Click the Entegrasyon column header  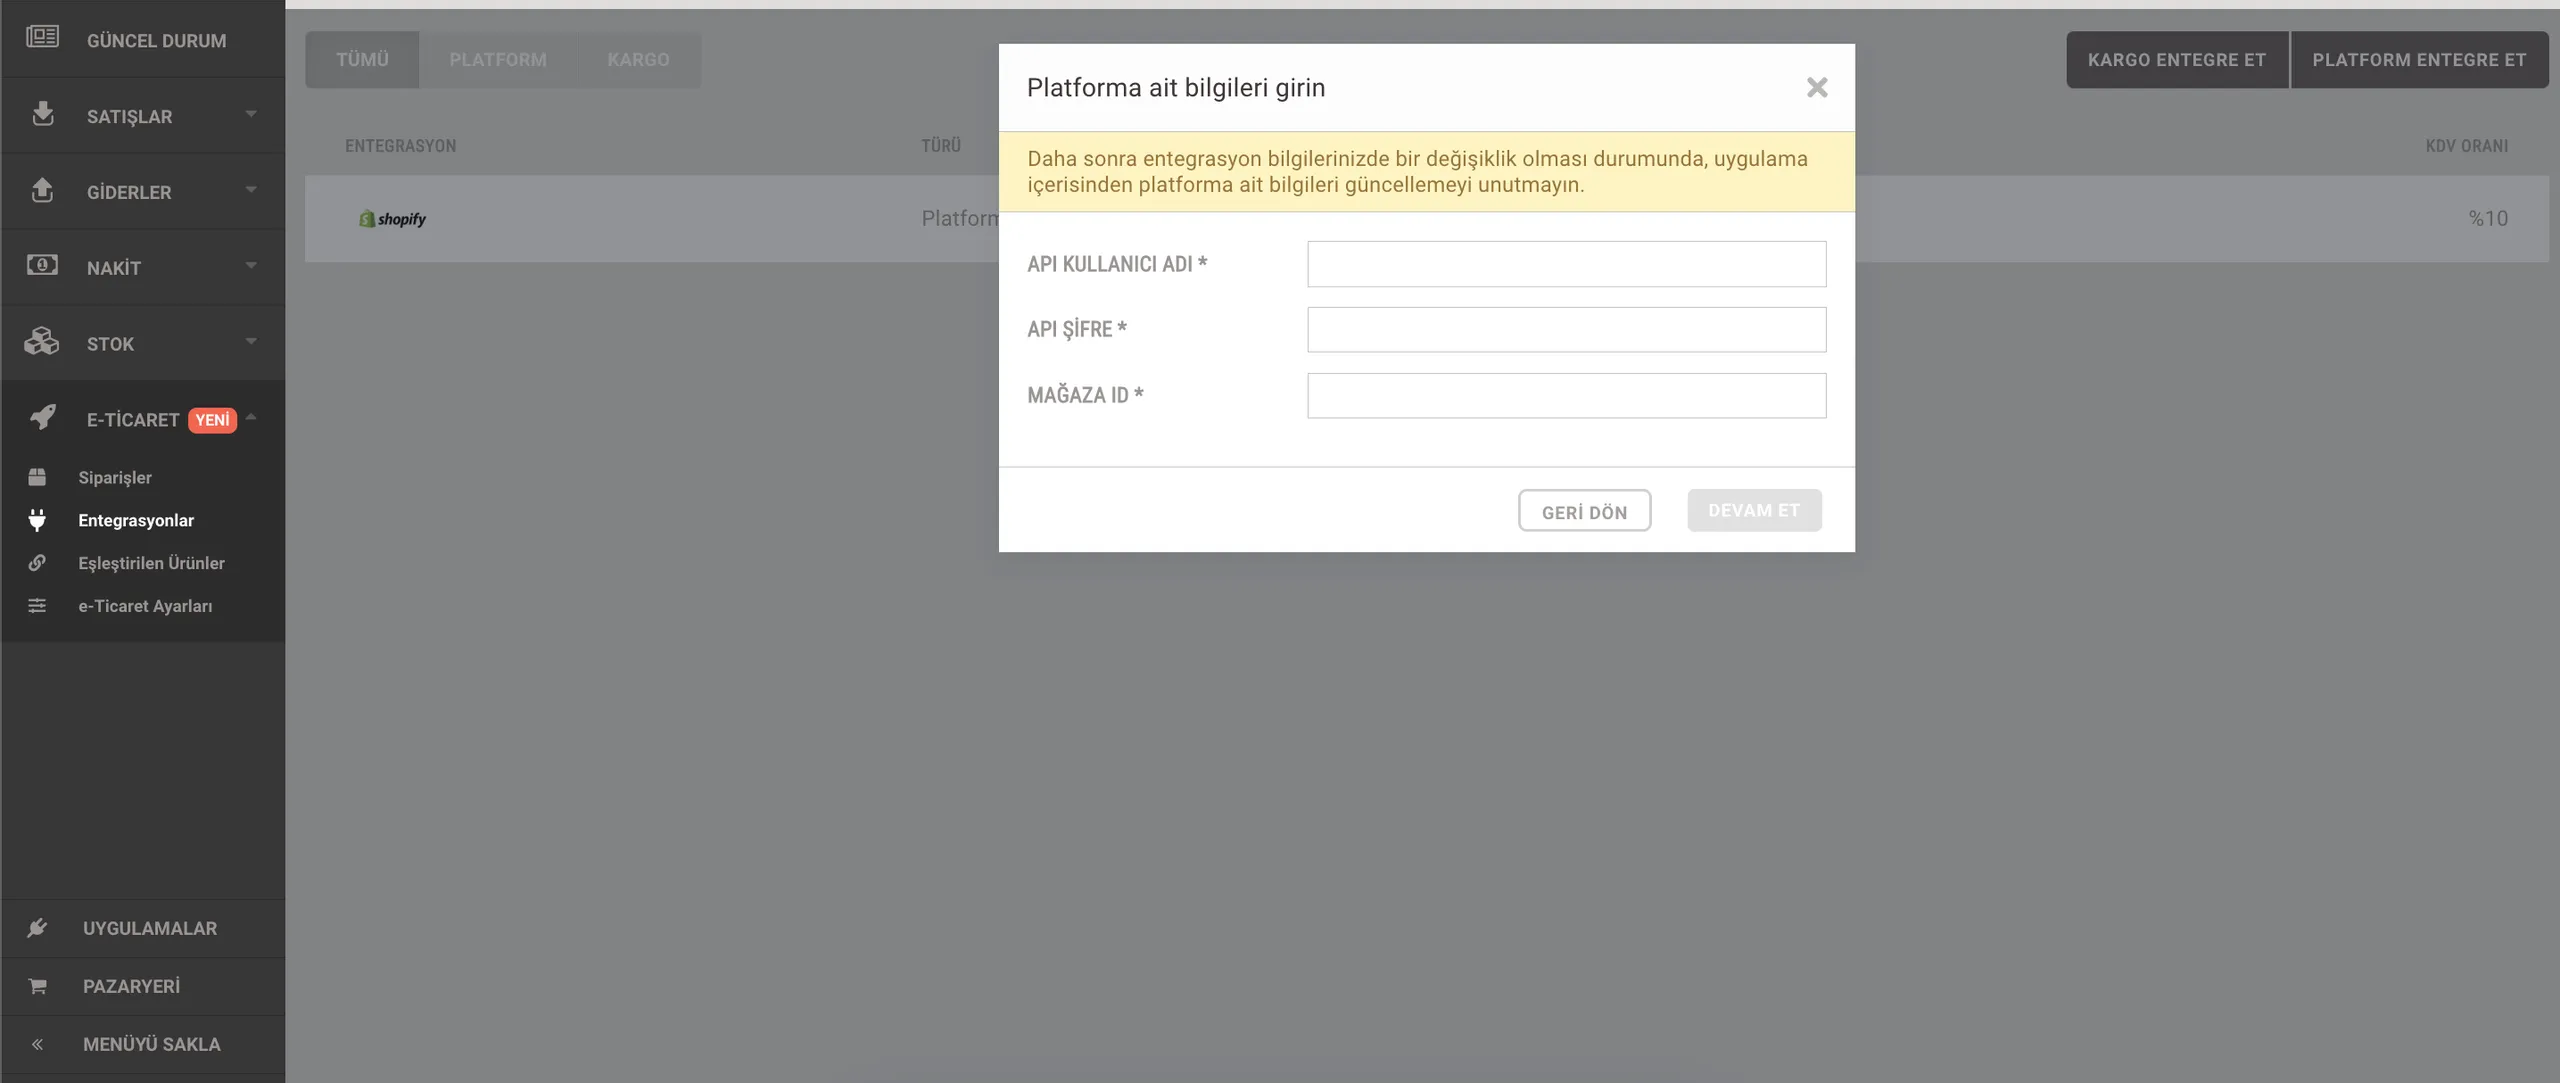point(400,146)
